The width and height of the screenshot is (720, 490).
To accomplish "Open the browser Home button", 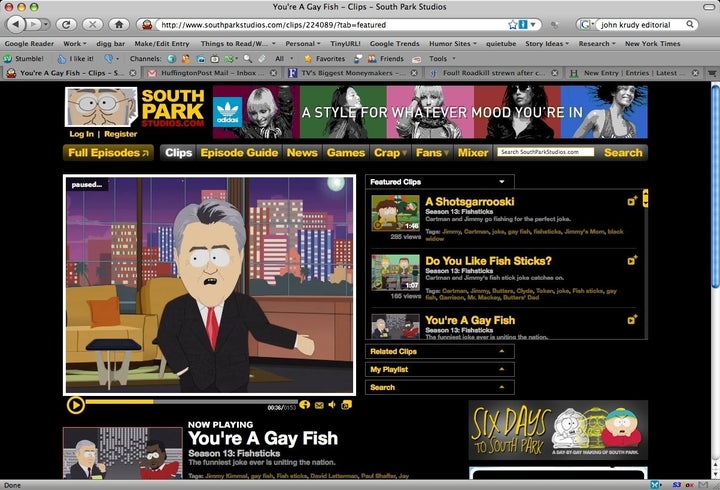I will tap(119, 24).
